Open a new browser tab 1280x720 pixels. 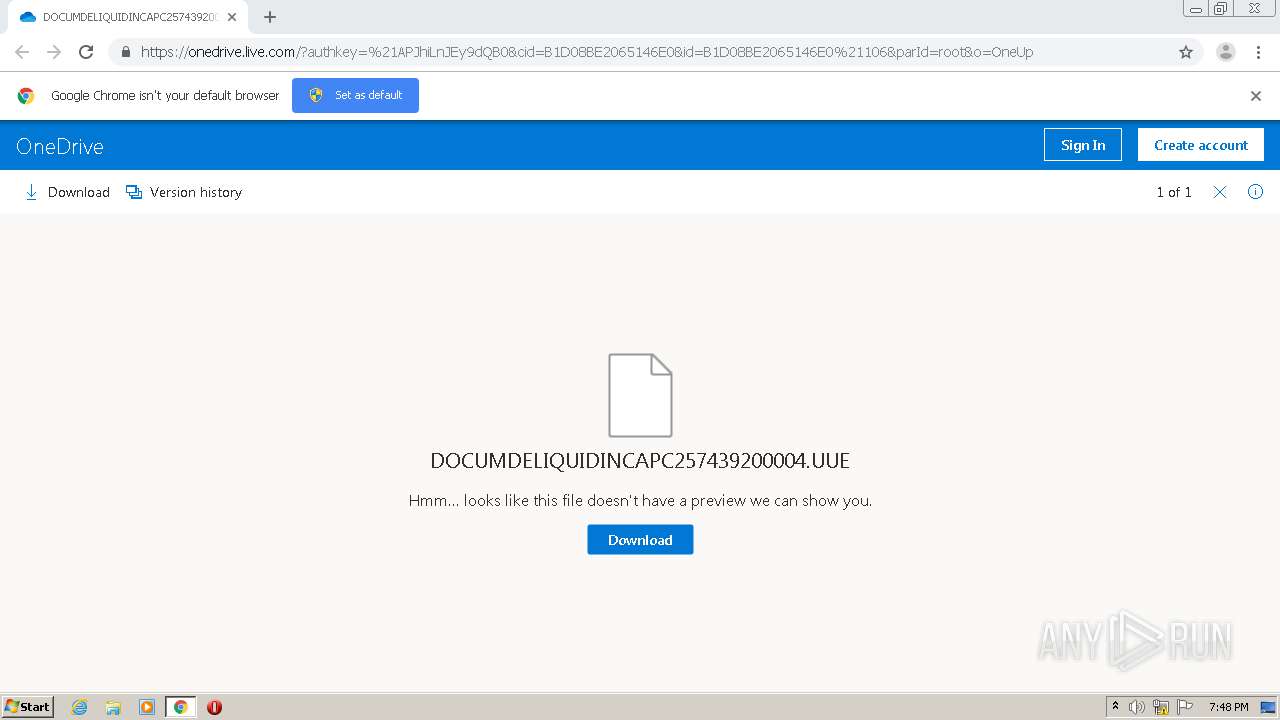(x=270, y=17)
